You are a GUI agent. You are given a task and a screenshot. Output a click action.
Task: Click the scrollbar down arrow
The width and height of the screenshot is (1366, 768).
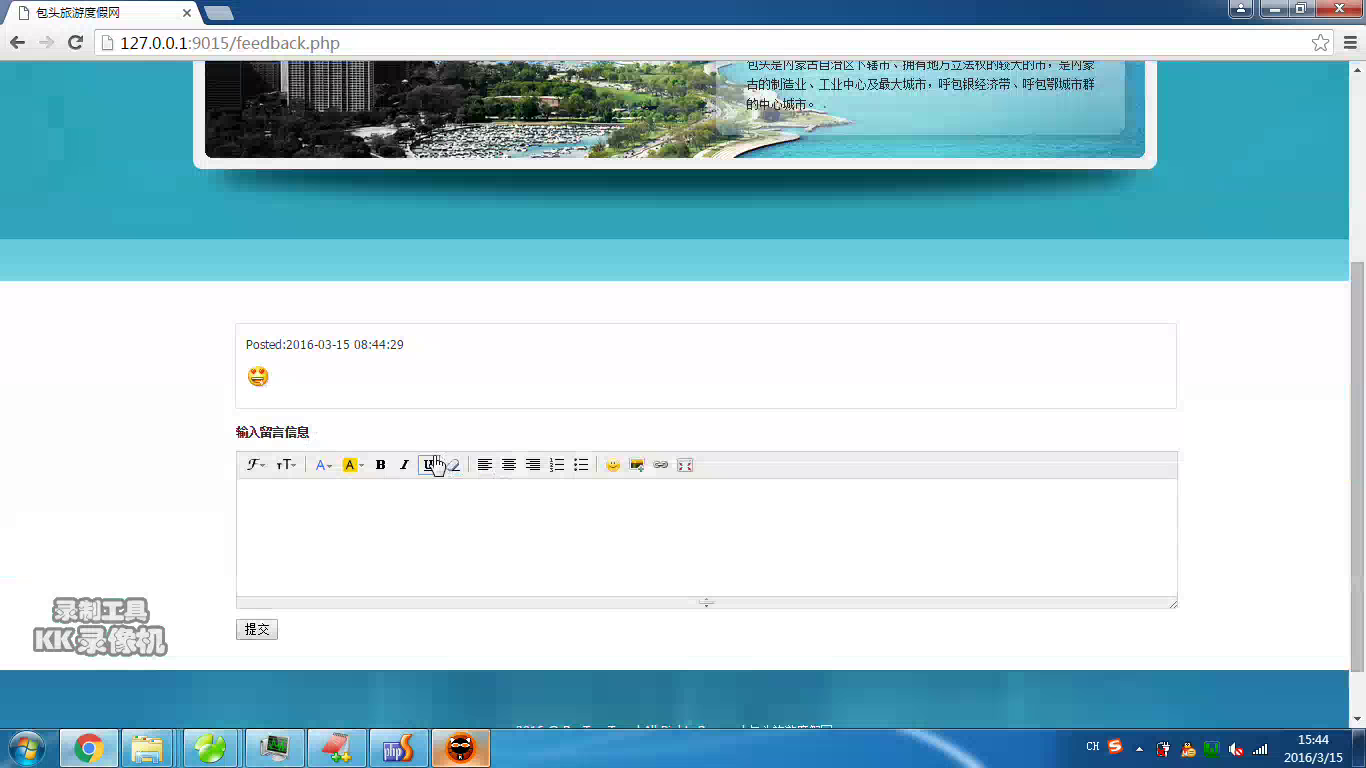point(1357,719)
